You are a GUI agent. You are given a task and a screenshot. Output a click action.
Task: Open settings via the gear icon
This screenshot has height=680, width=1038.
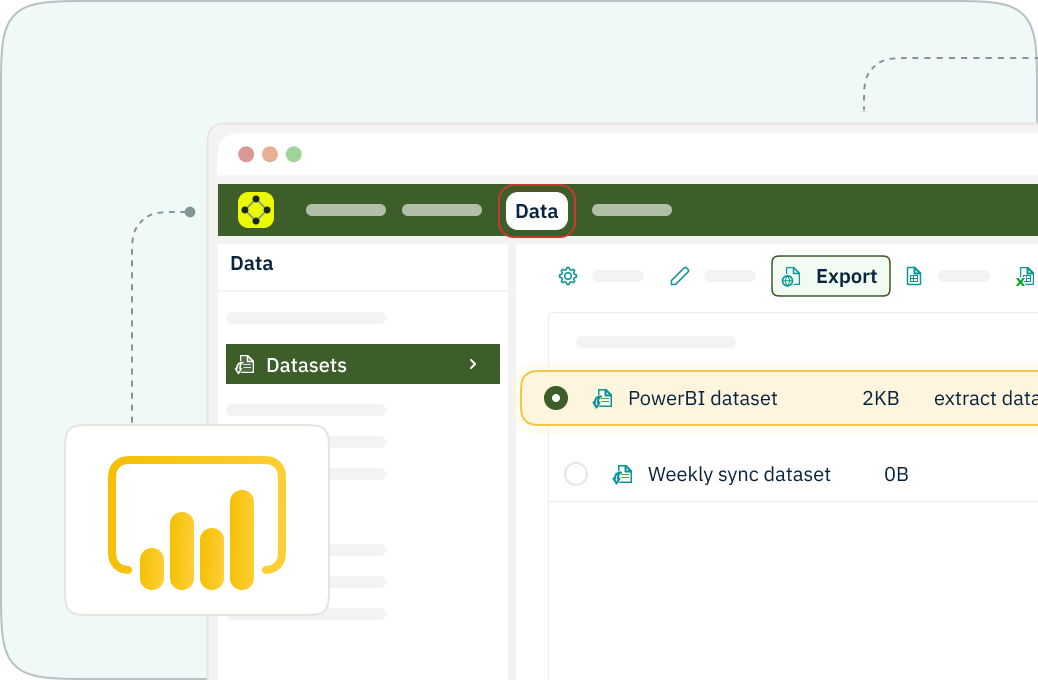(568, 276)
